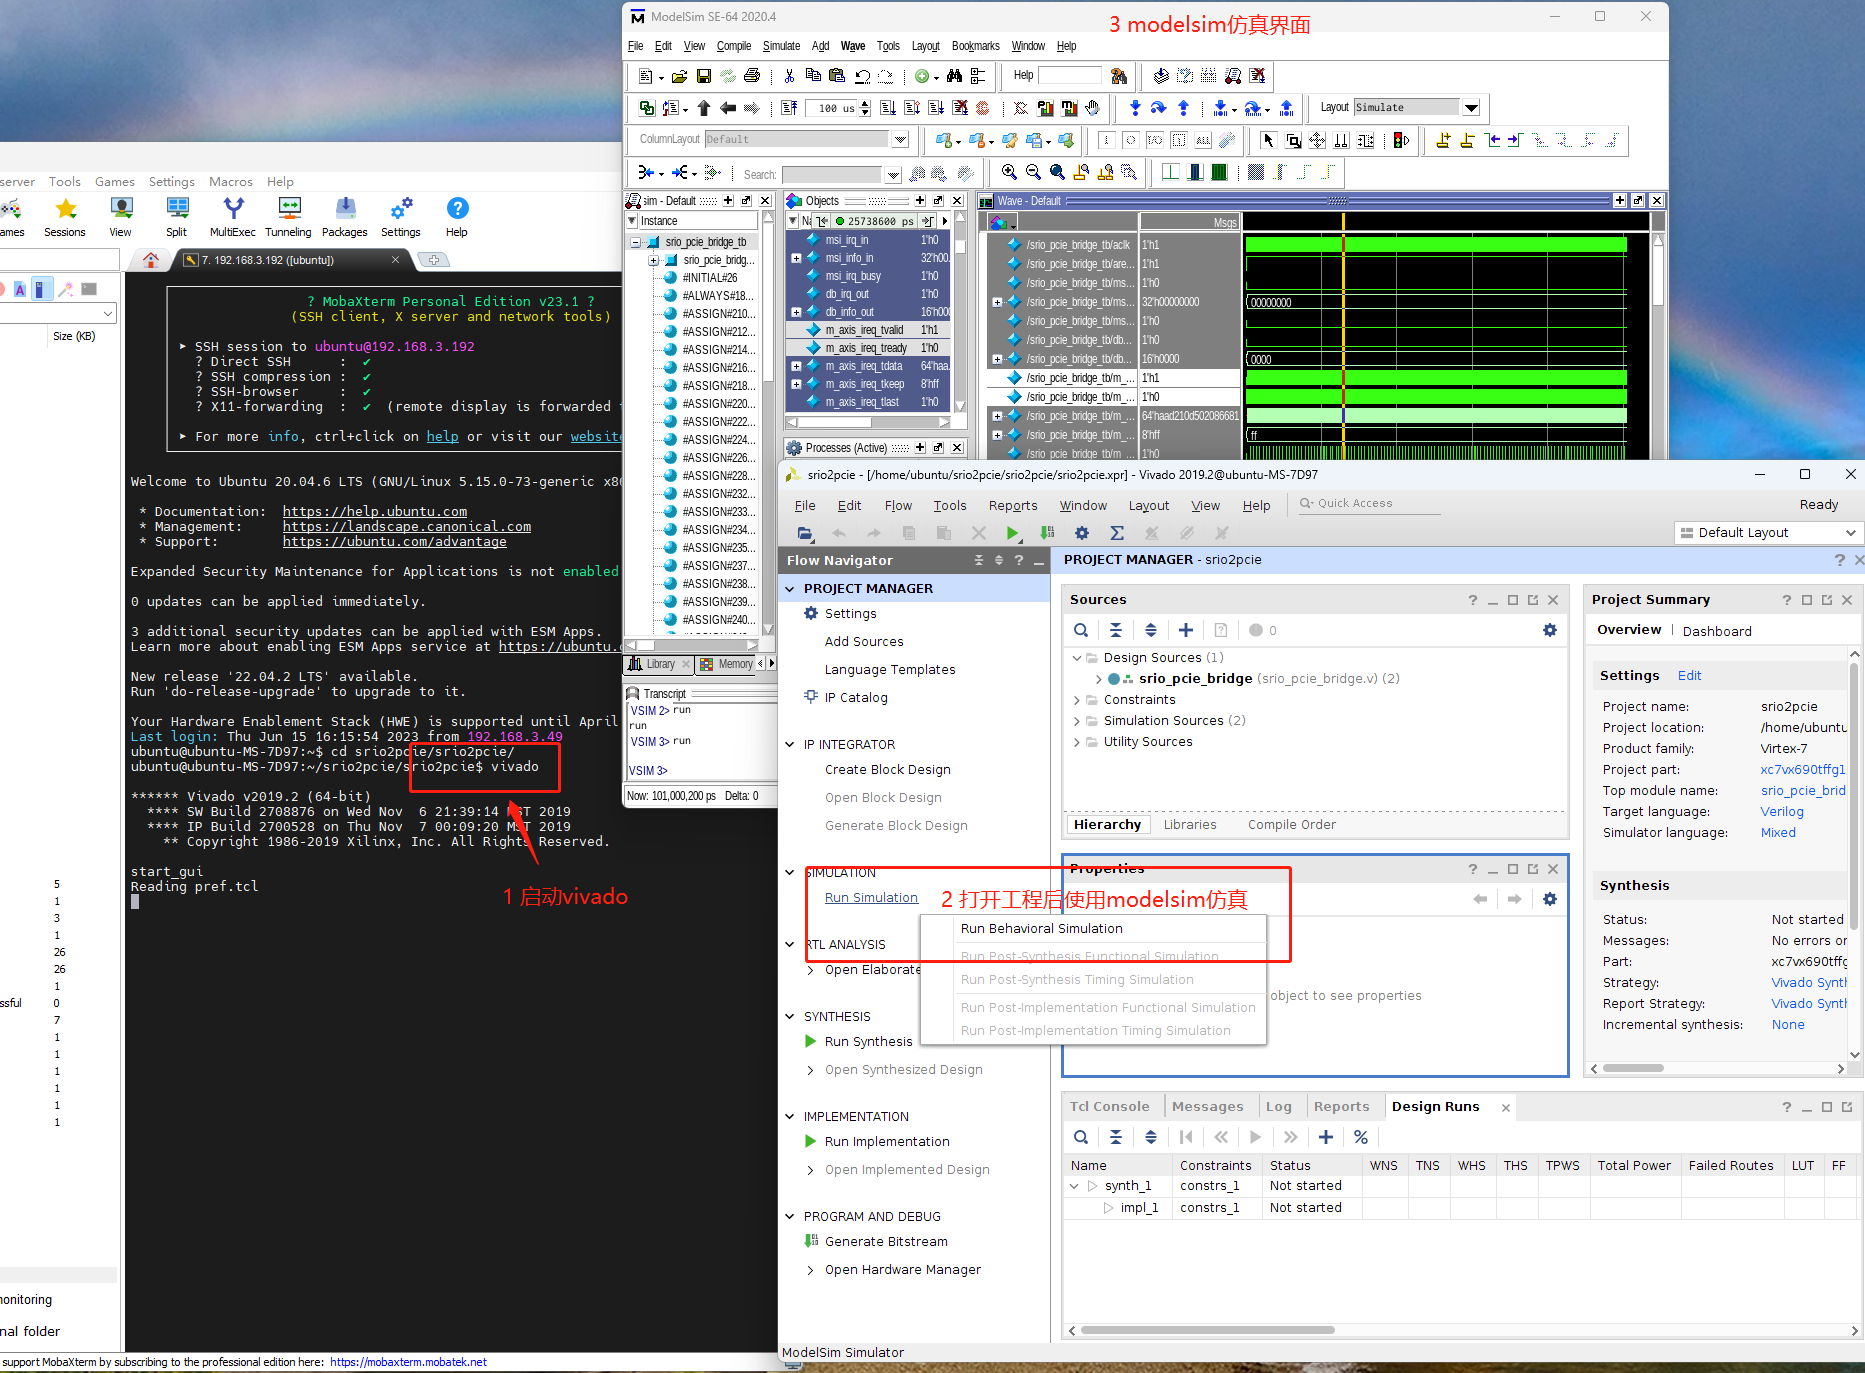The width and height of the screenshot is (1865, 1373).
Task: Click Quick Access search field in Vivado
Action: (1370, 504)
